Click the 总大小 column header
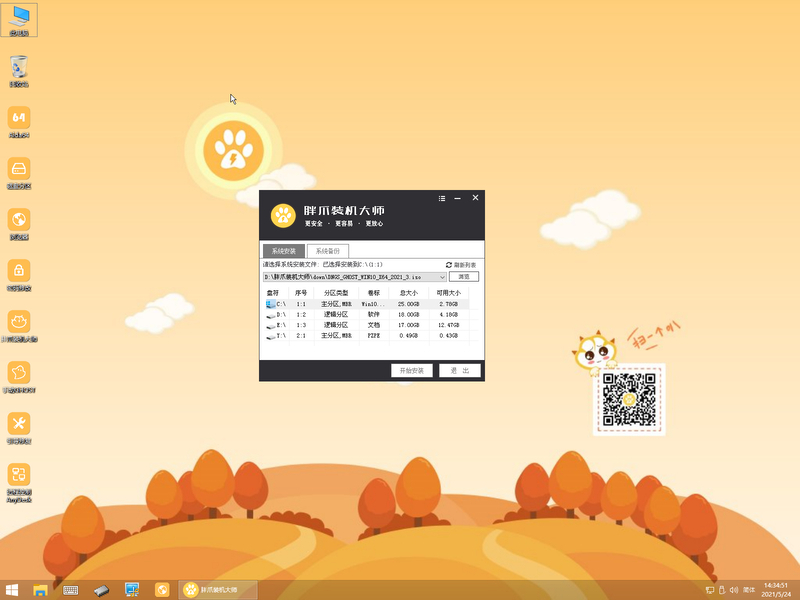This screenshot has width=800, height=600. tap(409, 293)
